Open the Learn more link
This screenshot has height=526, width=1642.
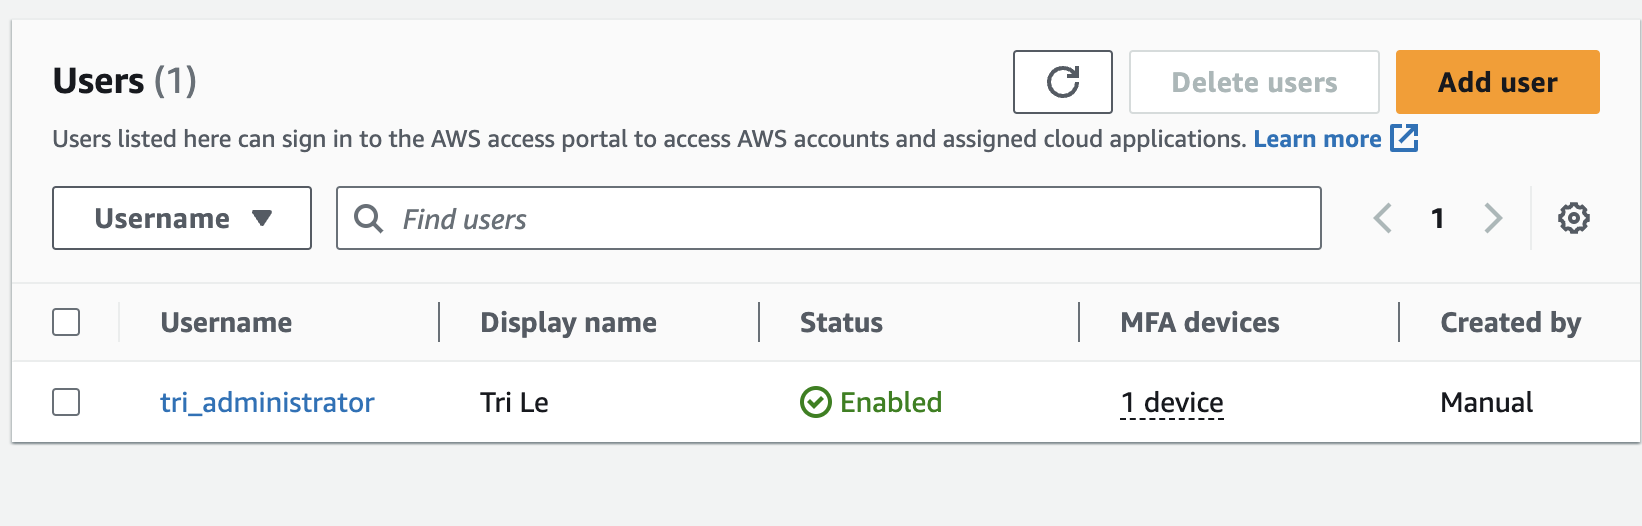click(1317, 138)
